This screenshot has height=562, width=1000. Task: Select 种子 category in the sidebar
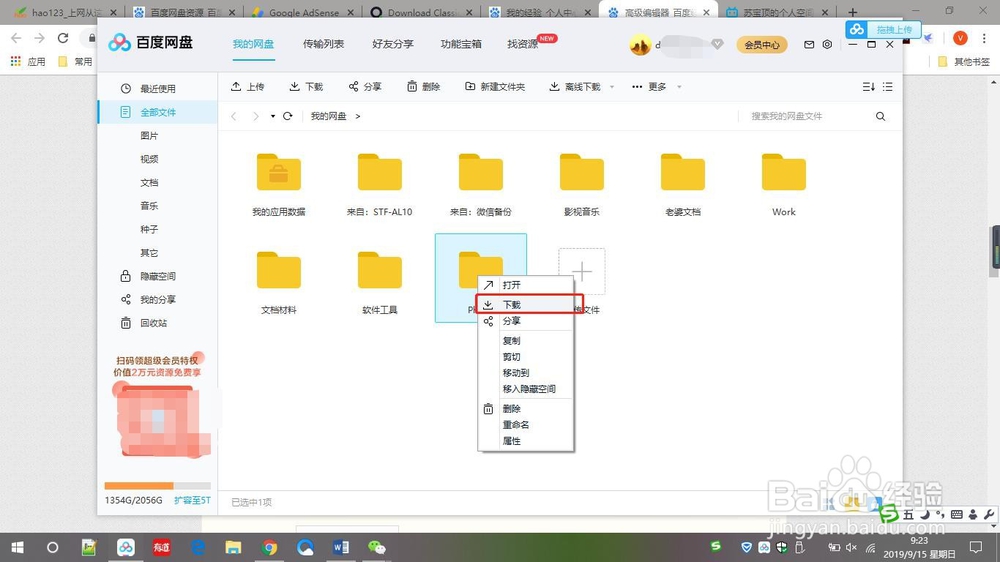pyautogui.click(x=149, y=229)
